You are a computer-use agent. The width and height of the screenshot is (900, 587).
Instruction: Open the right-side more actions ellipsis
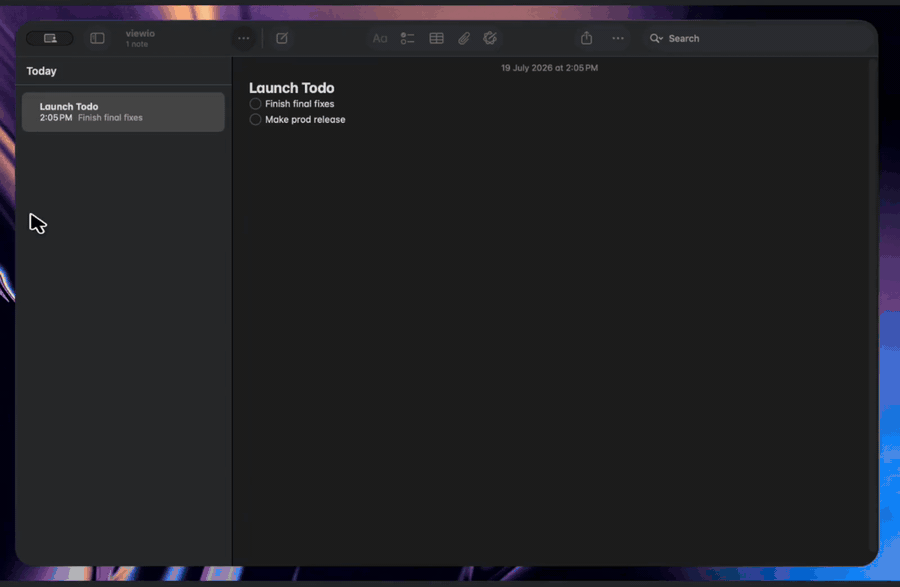pyautogui.click(x=618, y=38)
